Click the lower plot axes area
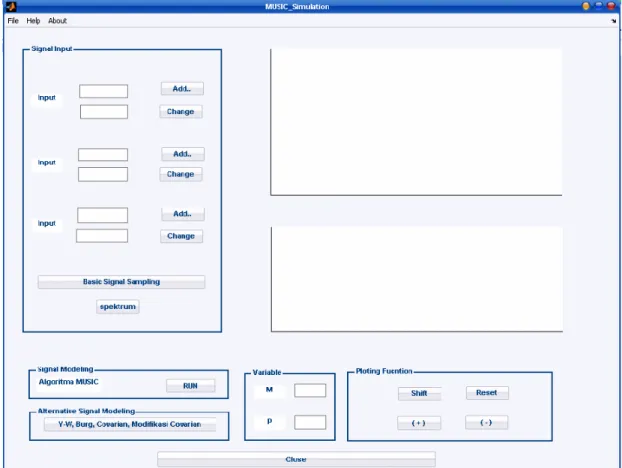 (417, 279)
